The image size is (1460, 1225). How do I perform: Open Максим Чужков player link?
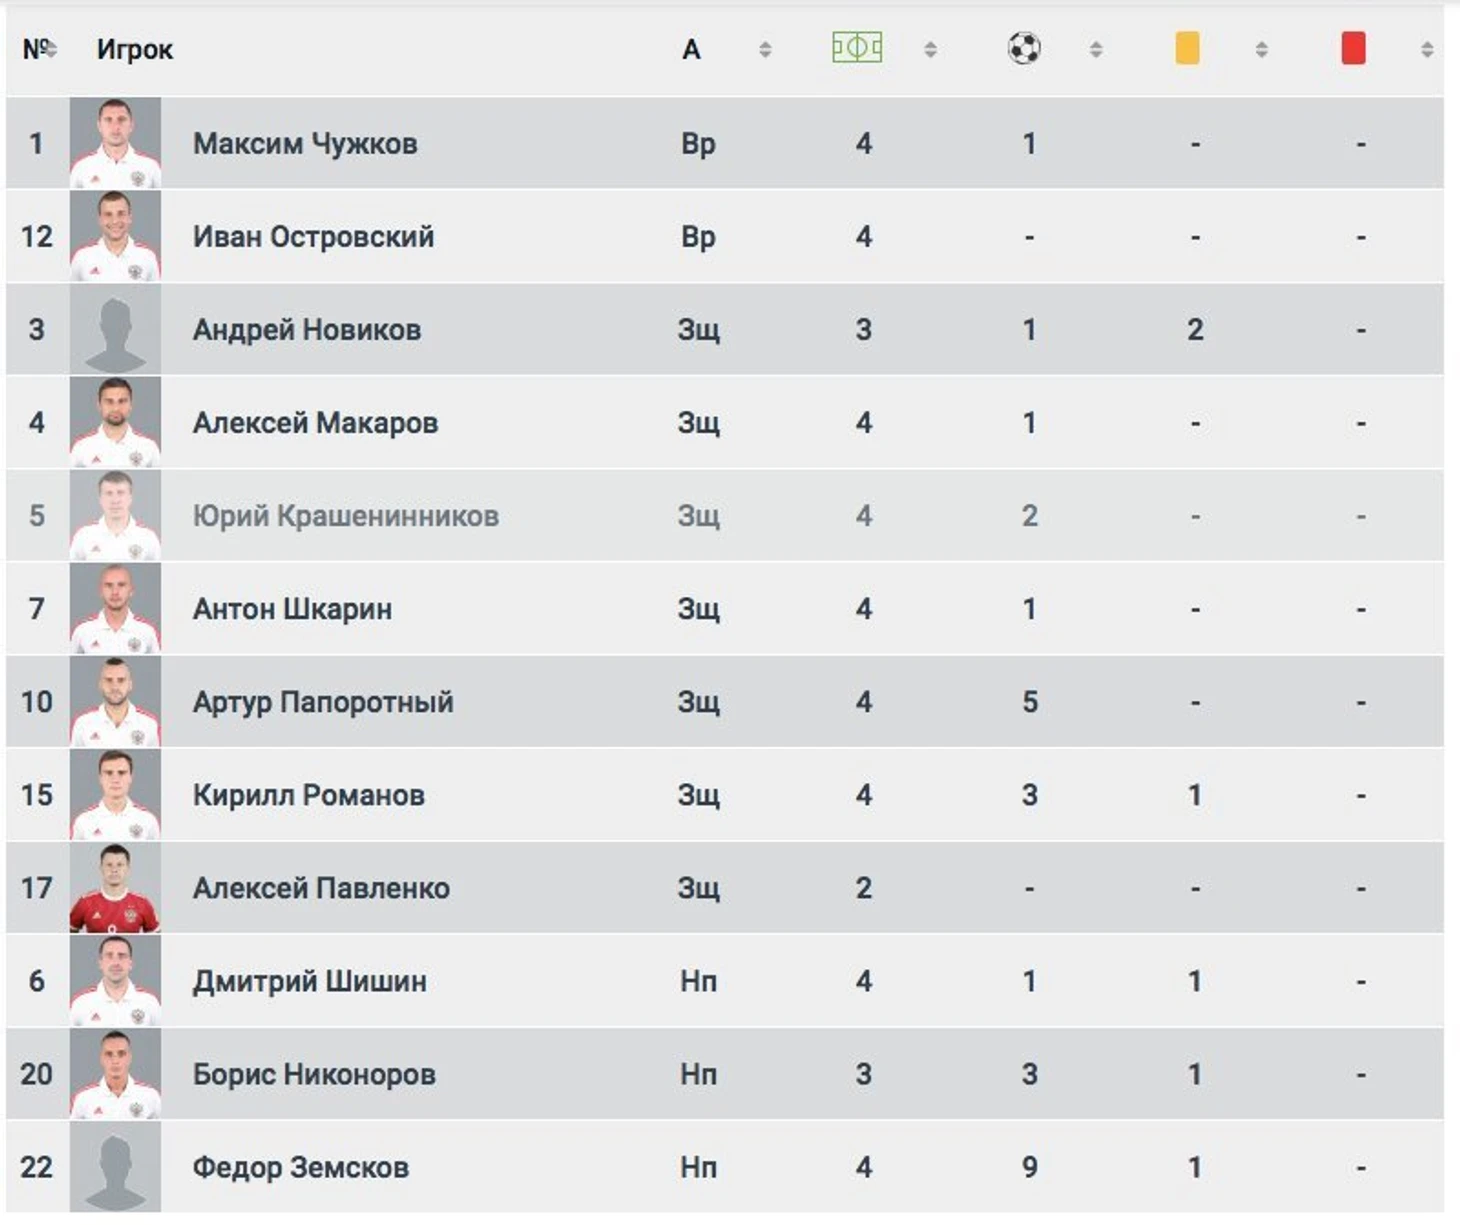pyautogui.click(x=305, y=143)
